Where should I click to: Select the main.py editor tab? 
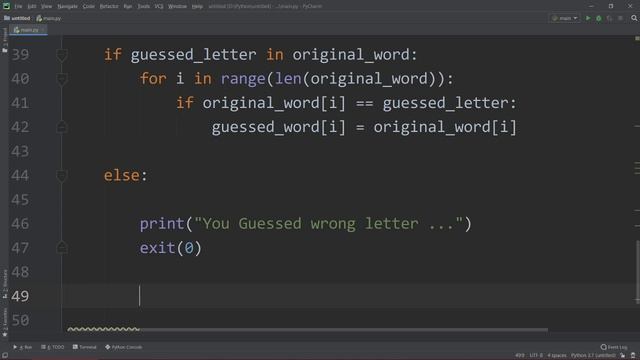(28, 30)
